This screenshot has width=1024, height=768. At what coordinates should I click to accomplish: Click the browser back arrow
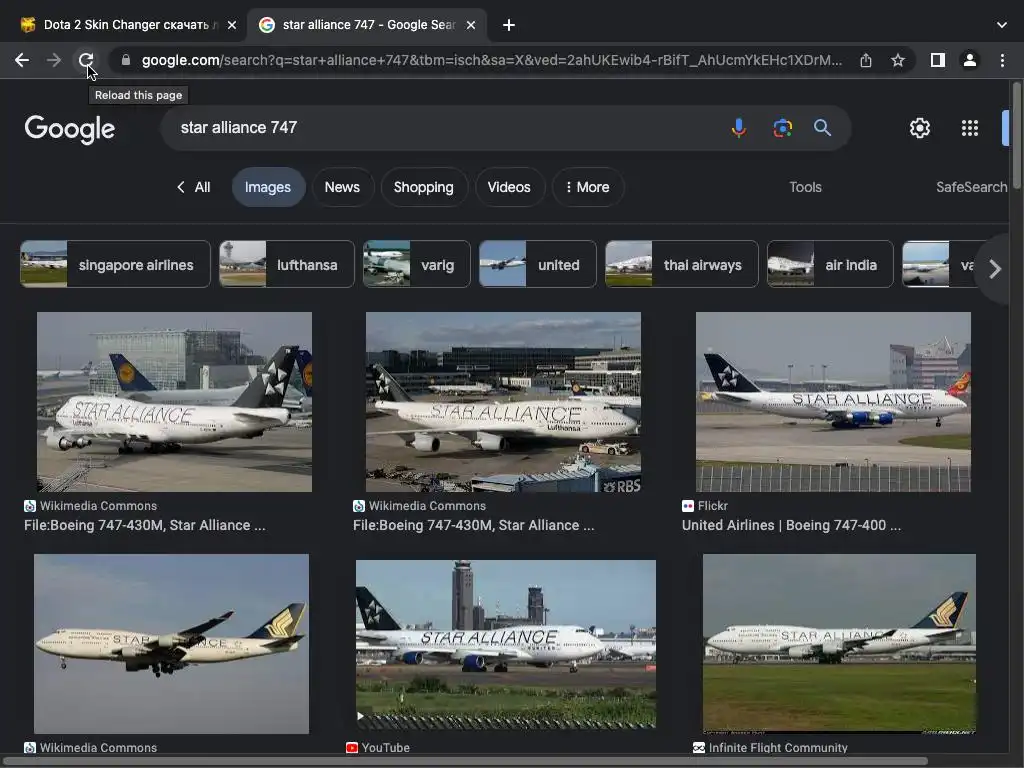pos(22,60)
